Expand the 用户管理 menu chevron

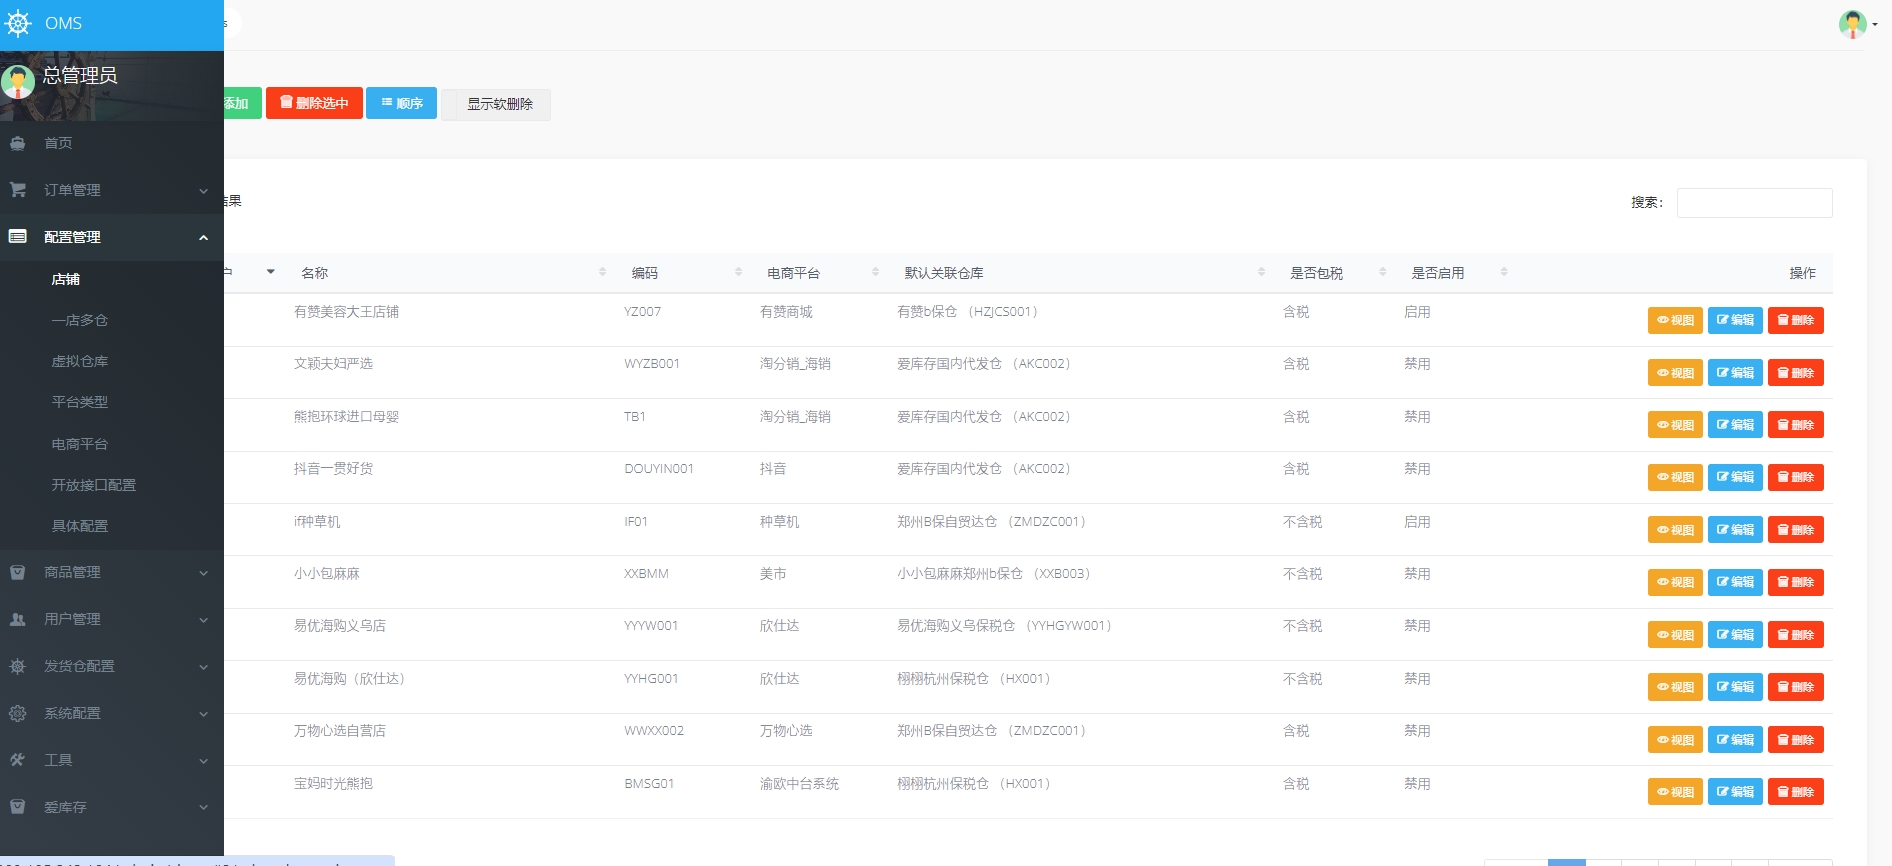point(204,620)
